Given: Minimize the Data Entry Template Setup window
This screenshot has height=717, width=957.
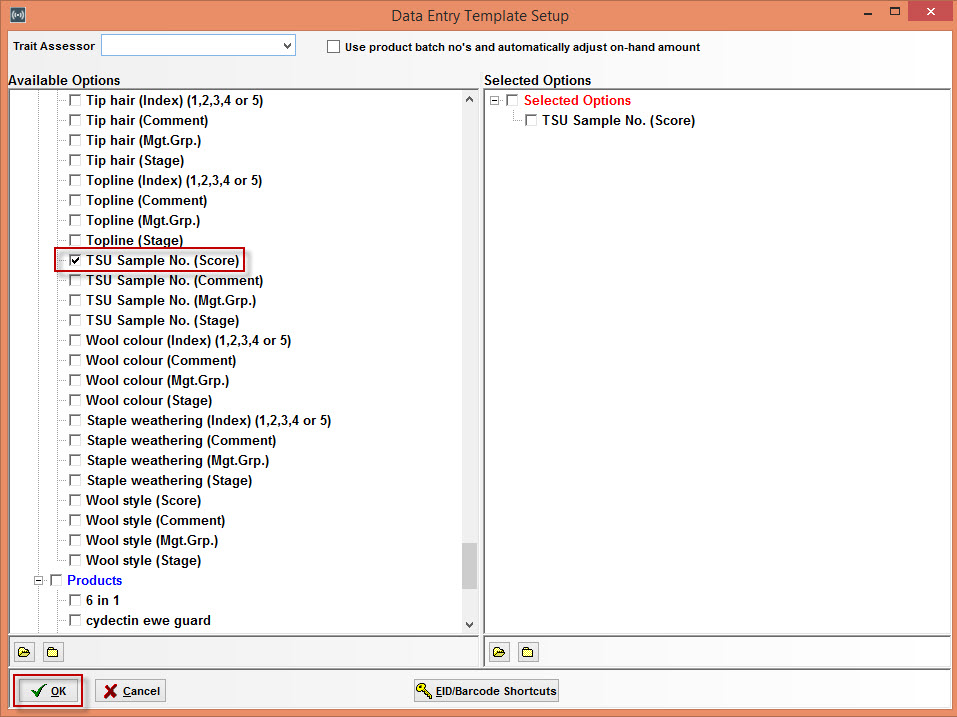Looking at the screenshot, I should point(867,12).
